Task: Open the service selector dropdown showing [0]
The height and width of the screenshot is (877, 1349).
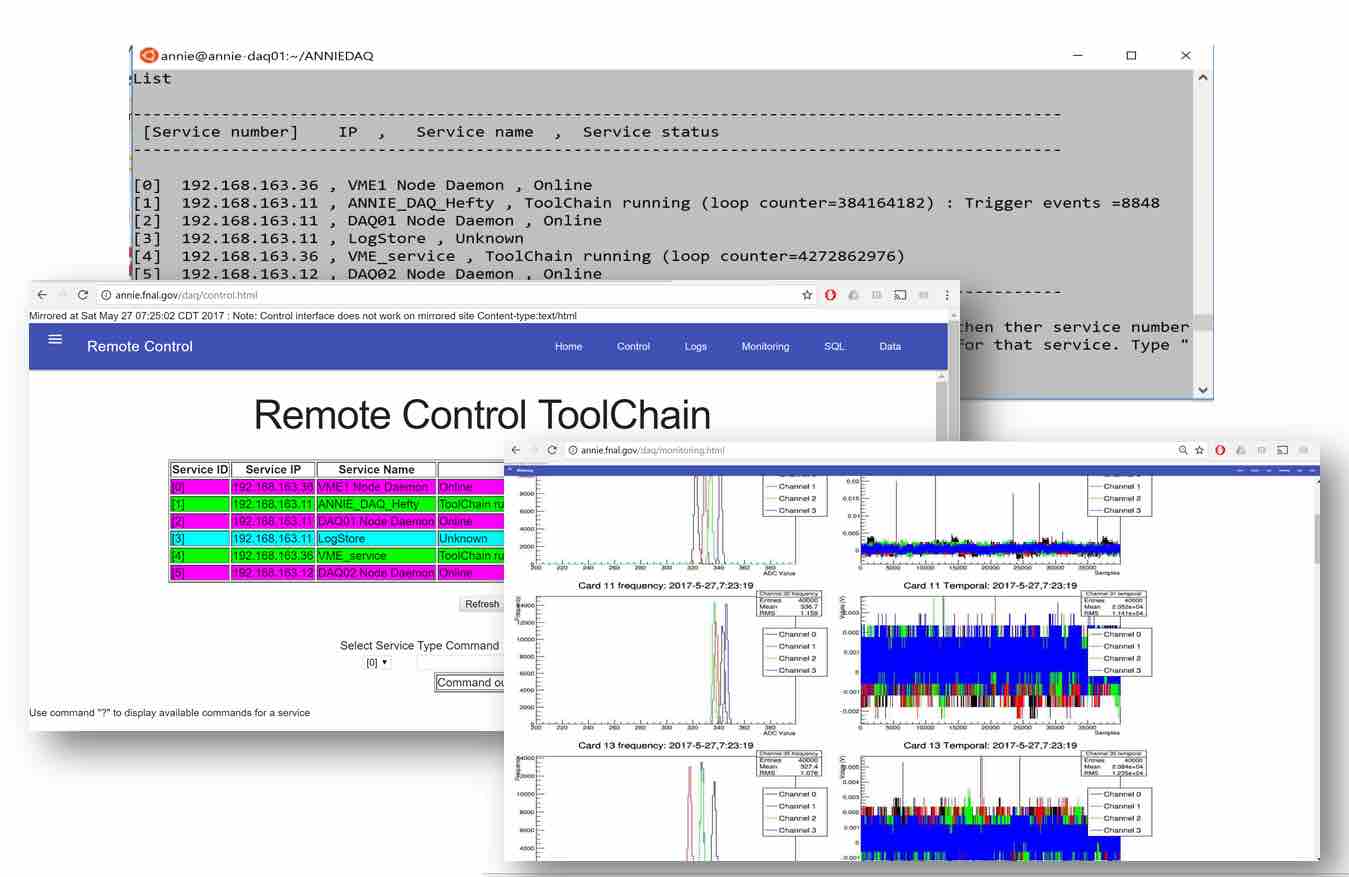Action: (378, 662)
